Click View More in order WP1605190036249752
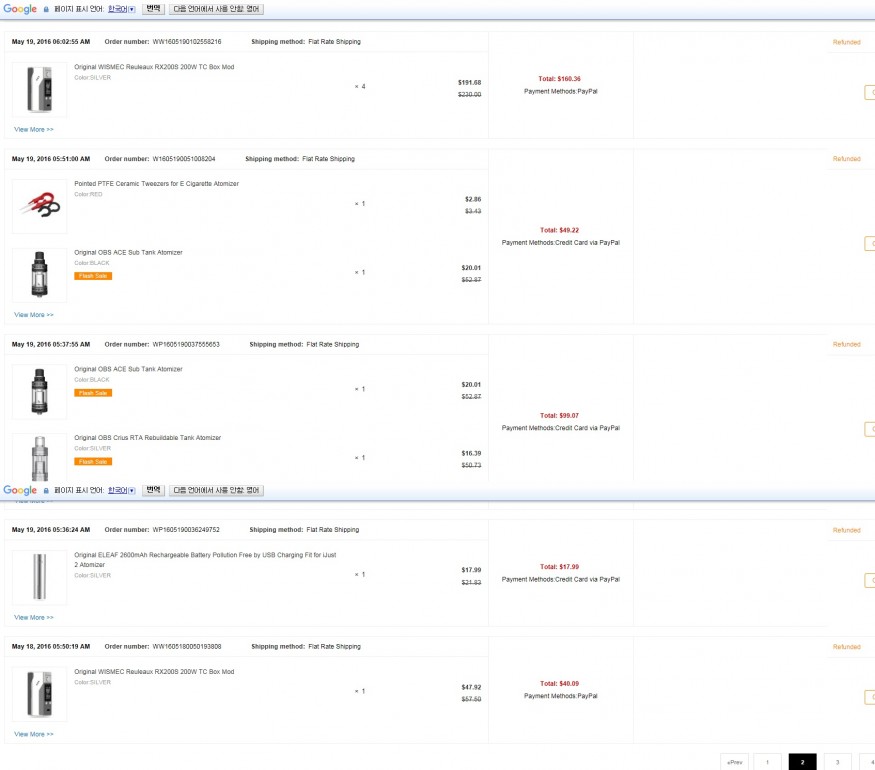The image size is (875, 770). [x=33, y=618]
